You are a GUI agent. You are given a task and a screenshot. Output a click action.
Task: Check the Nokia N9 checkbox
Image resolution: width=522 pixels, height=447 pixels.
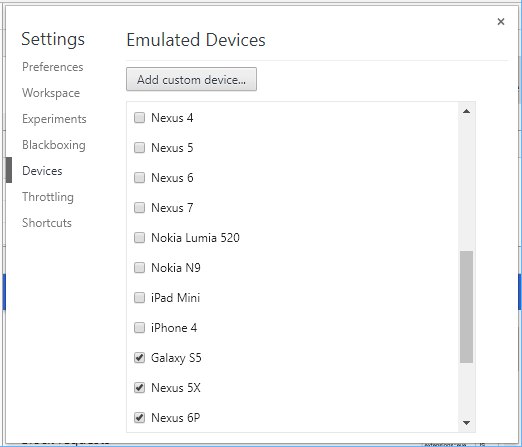coord(139,268)
